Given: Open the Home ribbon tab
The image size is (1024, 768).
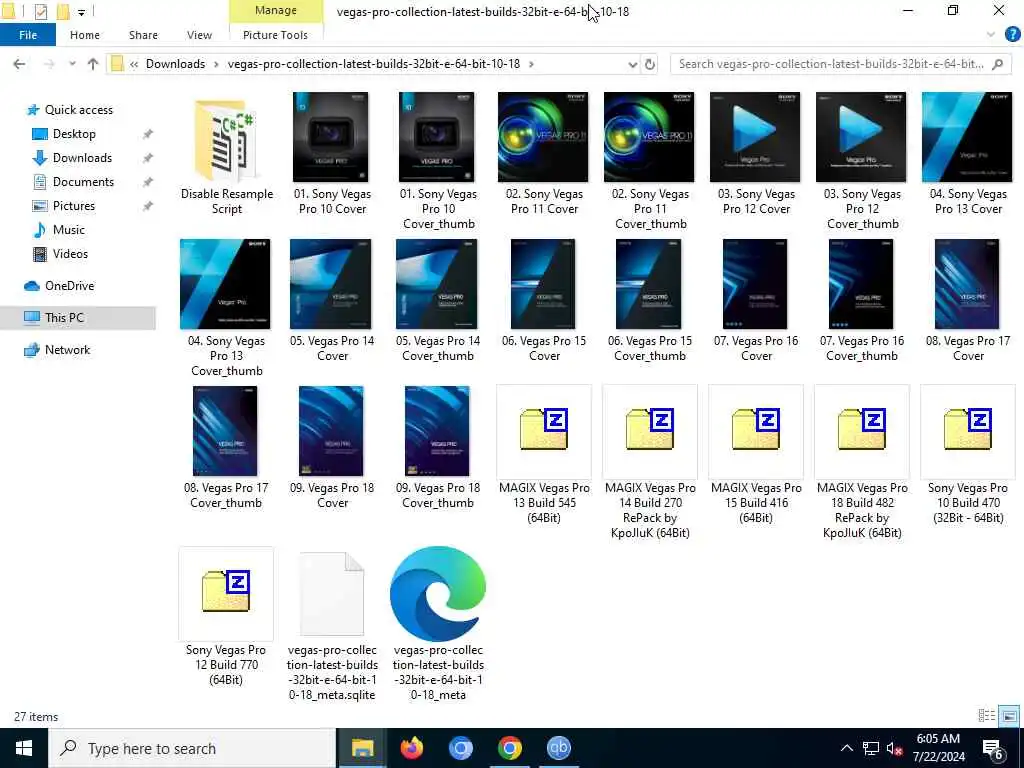Looking at the screenshot, I should [x=85, y=35].
